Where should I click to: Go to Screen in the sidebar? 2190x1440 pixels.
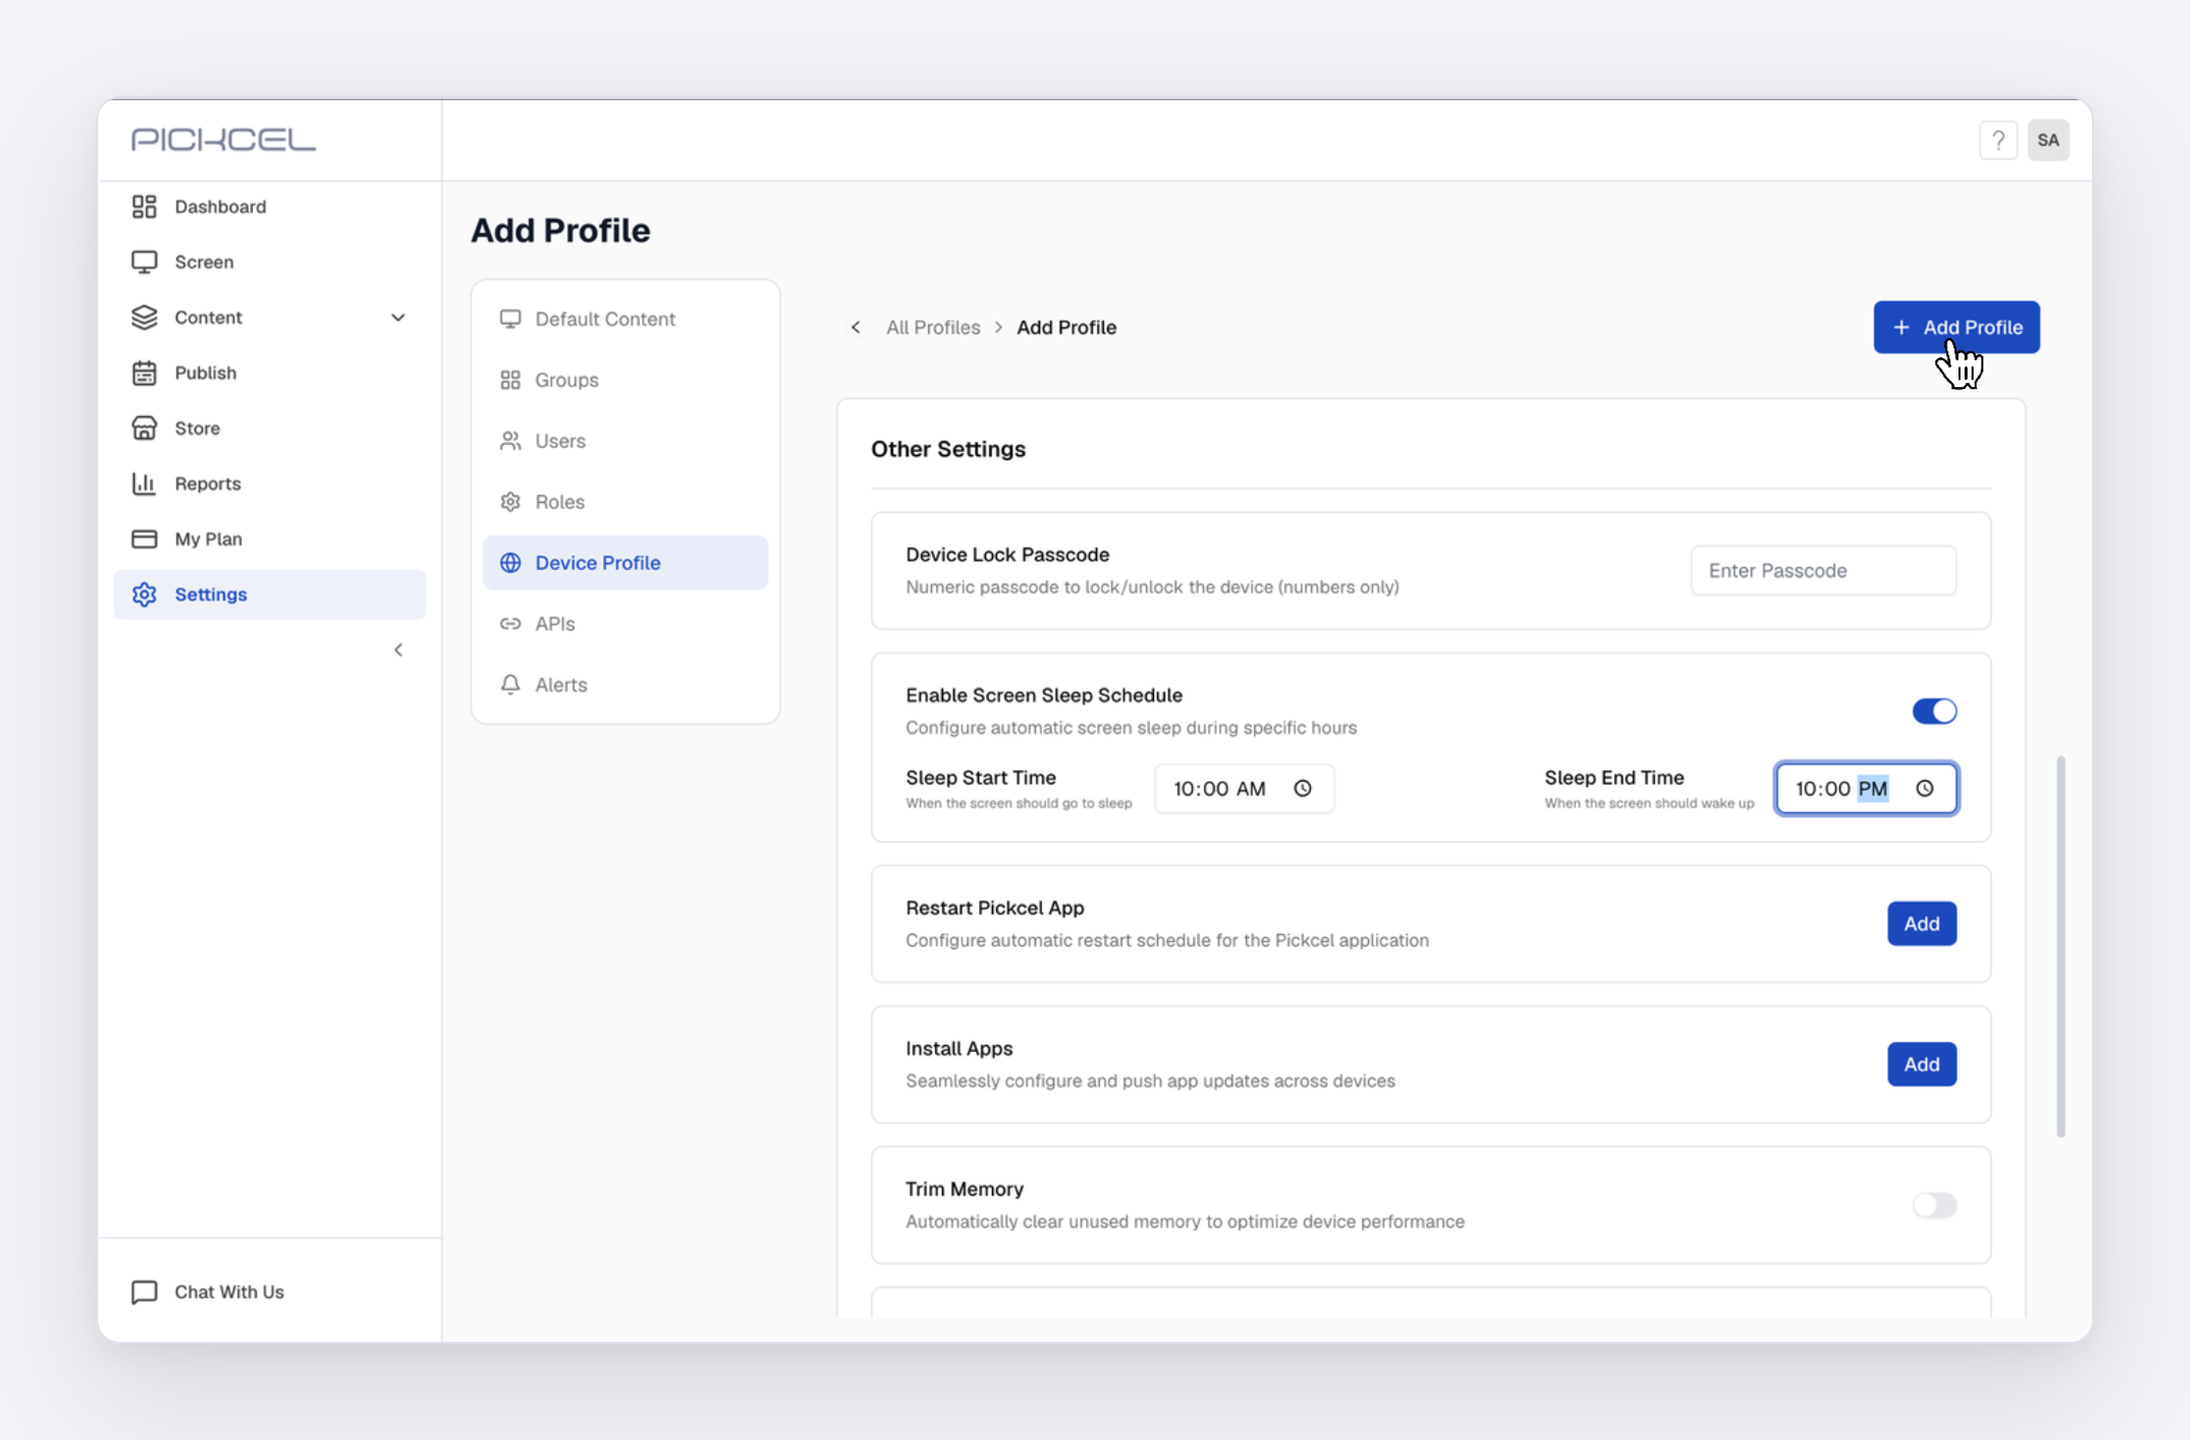270,262
